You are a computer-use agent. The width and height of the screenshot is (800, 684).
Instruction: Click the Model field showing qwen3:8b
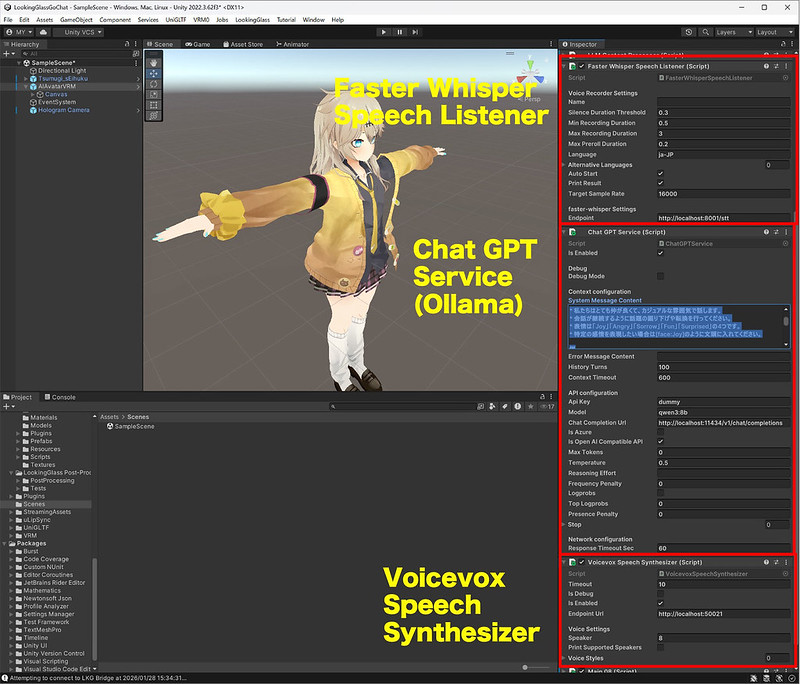pos(720,411)
